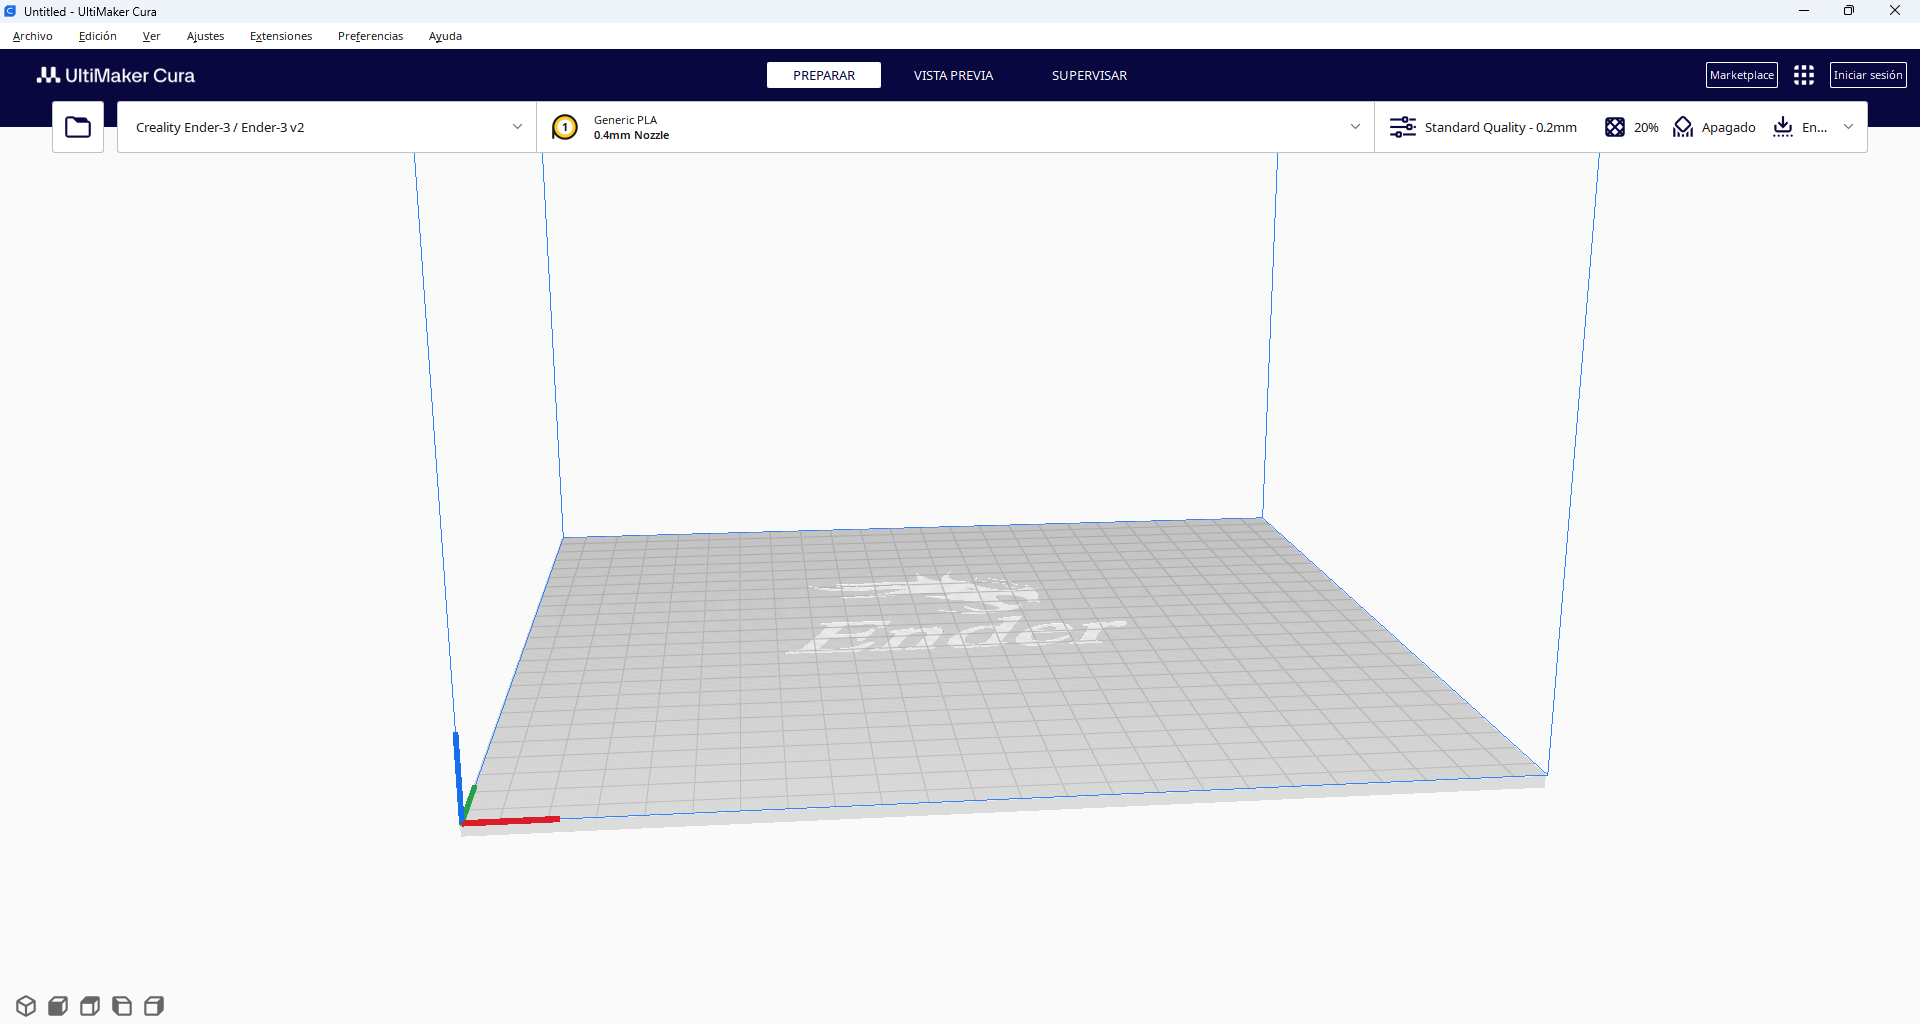Open the Ver menu

(151, 36)
